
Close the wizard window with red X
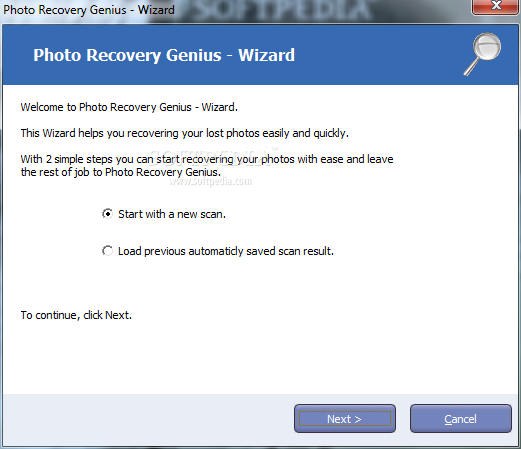(x=495, y=6)
